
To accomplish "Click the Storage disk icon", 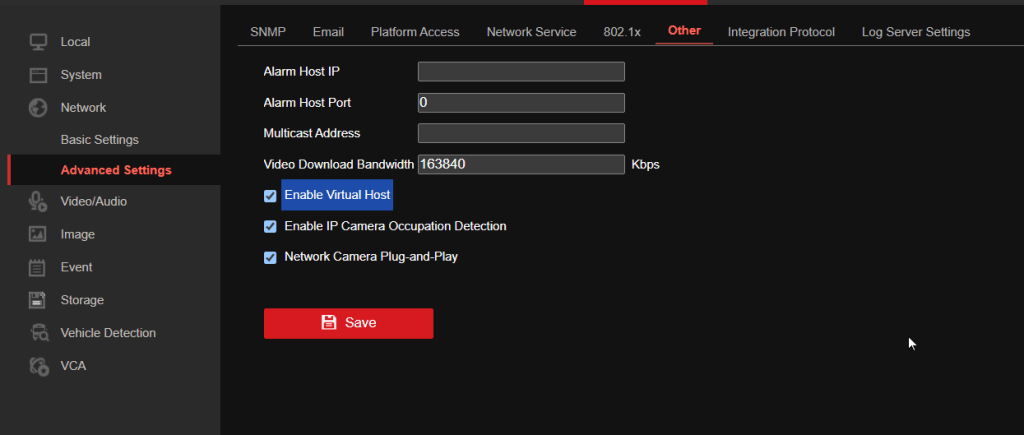I will [x=38, y=300].
